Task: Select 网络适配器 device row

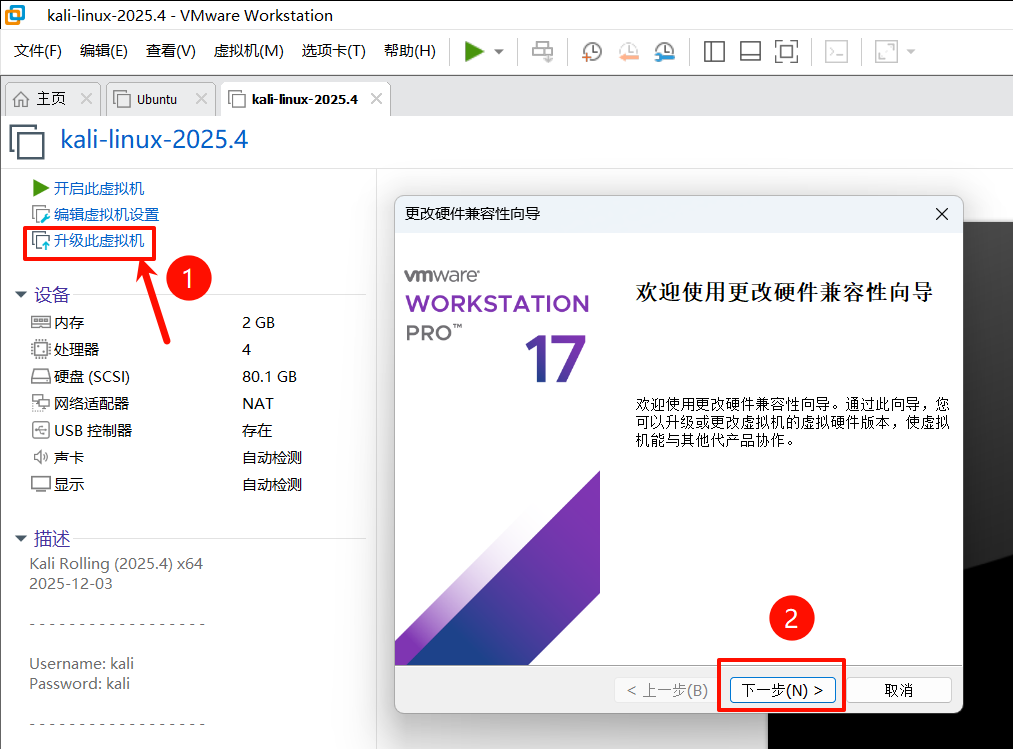Action: [91, 404]
